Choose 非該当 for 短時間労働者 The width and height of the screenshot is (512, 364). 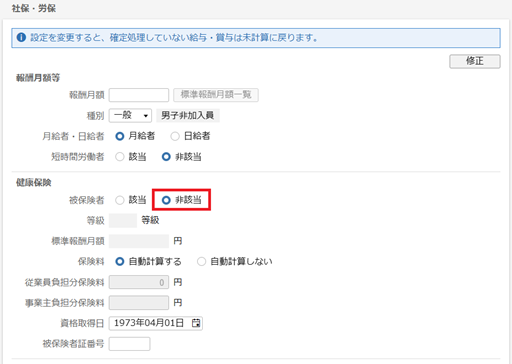click(166, 157)
